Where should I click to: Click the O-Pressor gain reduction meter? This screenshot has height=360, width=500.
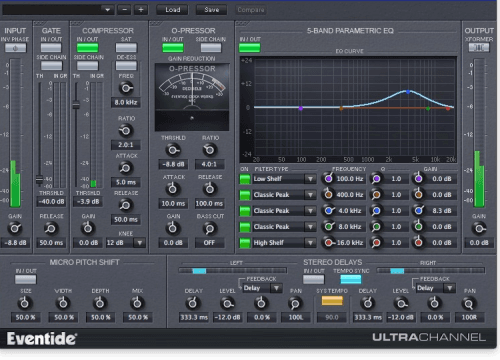[x=192, y=97]
